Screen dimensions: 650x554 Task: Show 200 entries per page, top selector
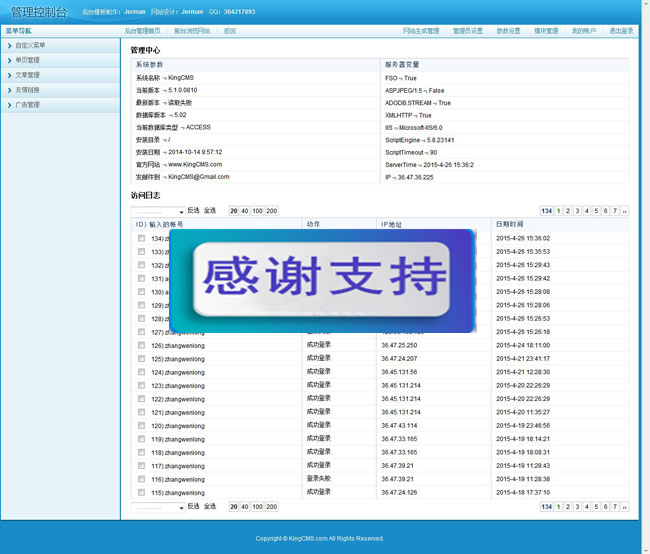[x=272, y=211]
